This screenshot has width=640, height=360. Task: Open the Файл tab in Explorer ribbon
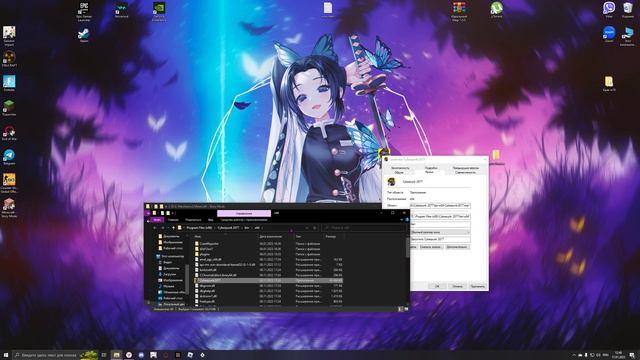(x=156, y=220)
